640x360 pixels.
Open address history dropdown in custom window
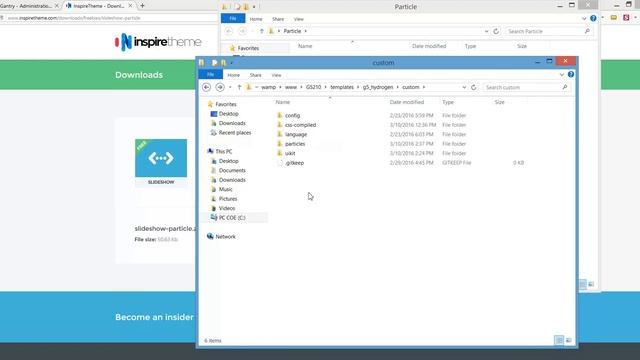point(464,87)
